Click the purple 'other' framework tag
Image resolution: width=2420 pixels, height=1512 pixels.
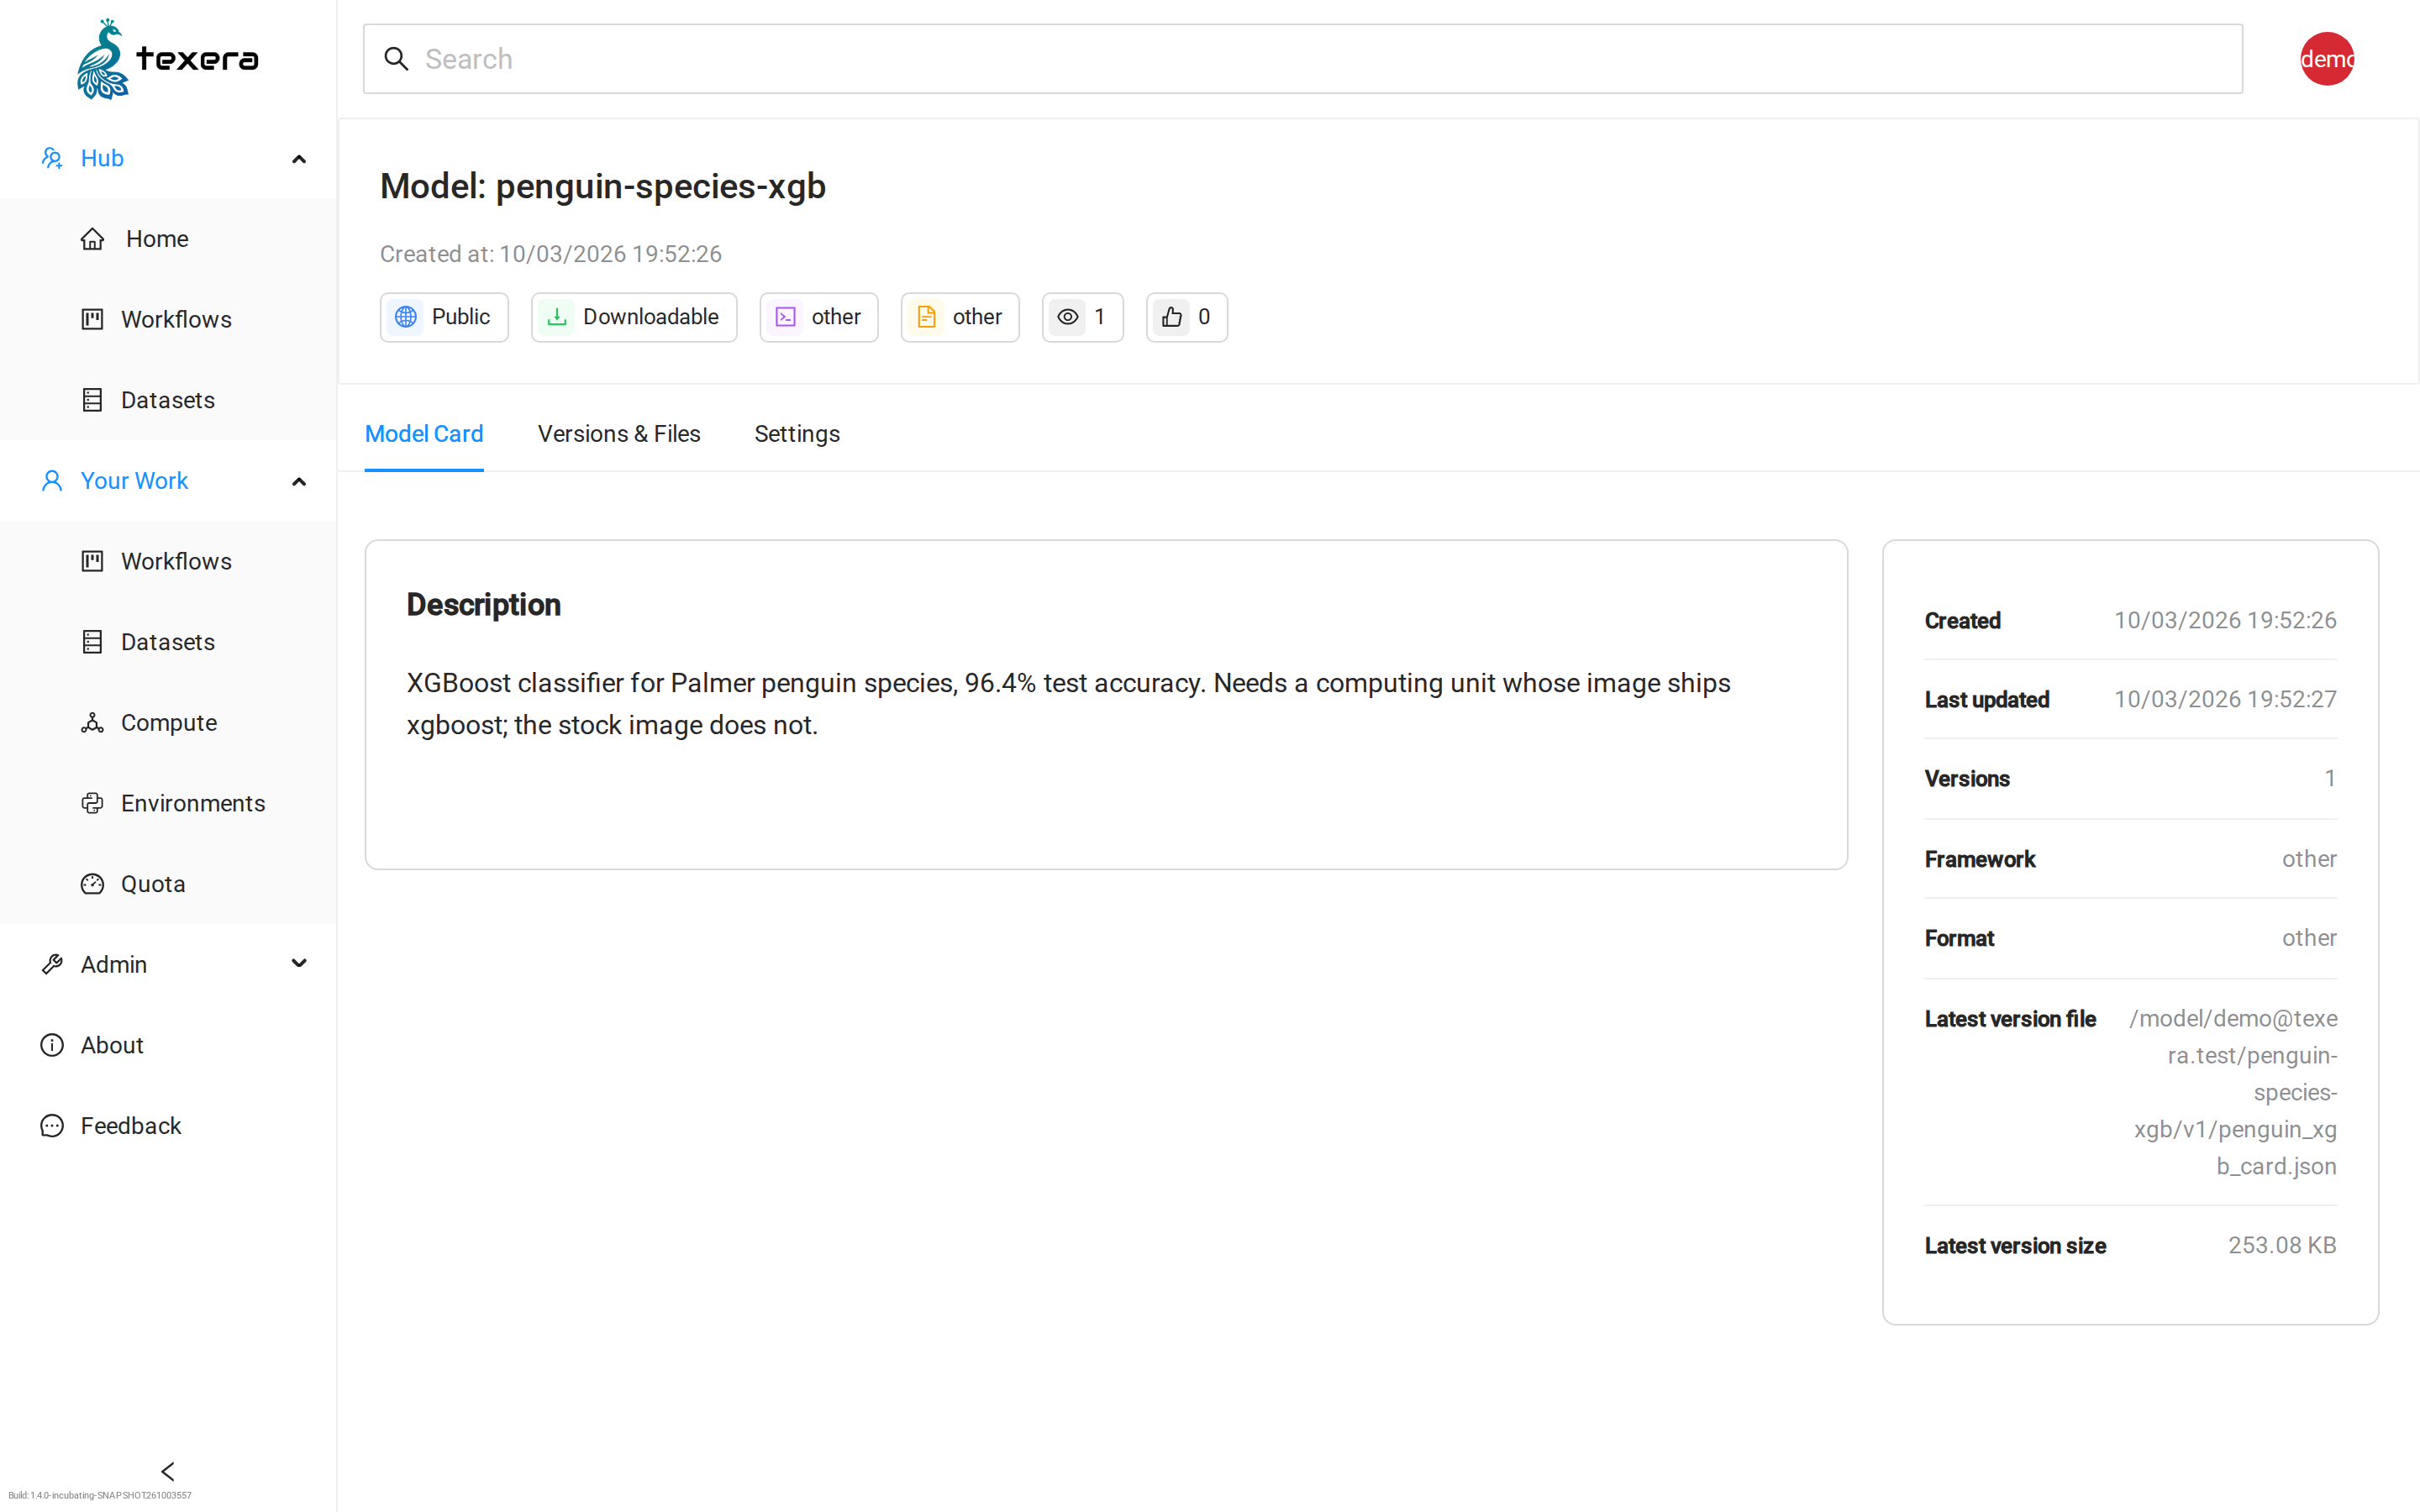click(819, 317)
